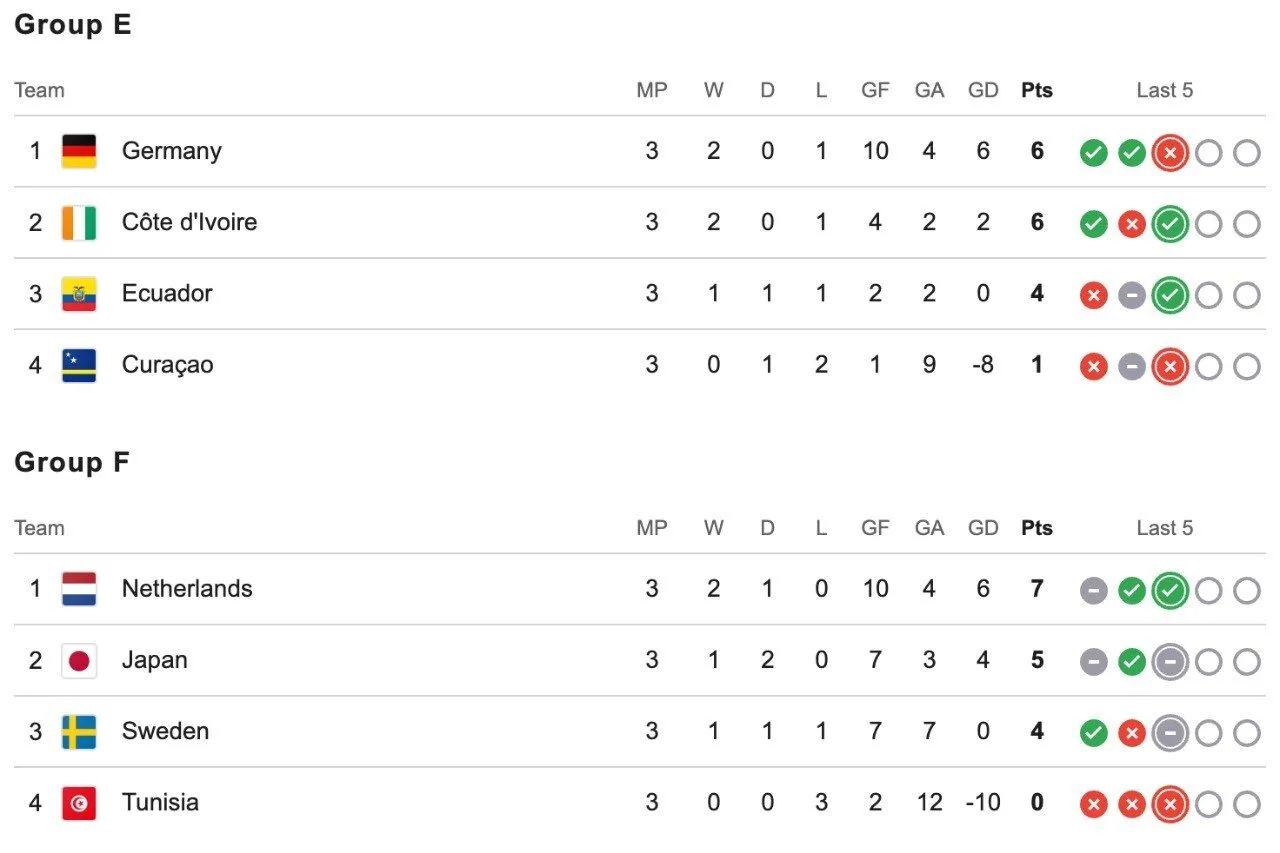Click the Germany flag icon
Viewport: 1280px width, 853px height.
point(79,151)
